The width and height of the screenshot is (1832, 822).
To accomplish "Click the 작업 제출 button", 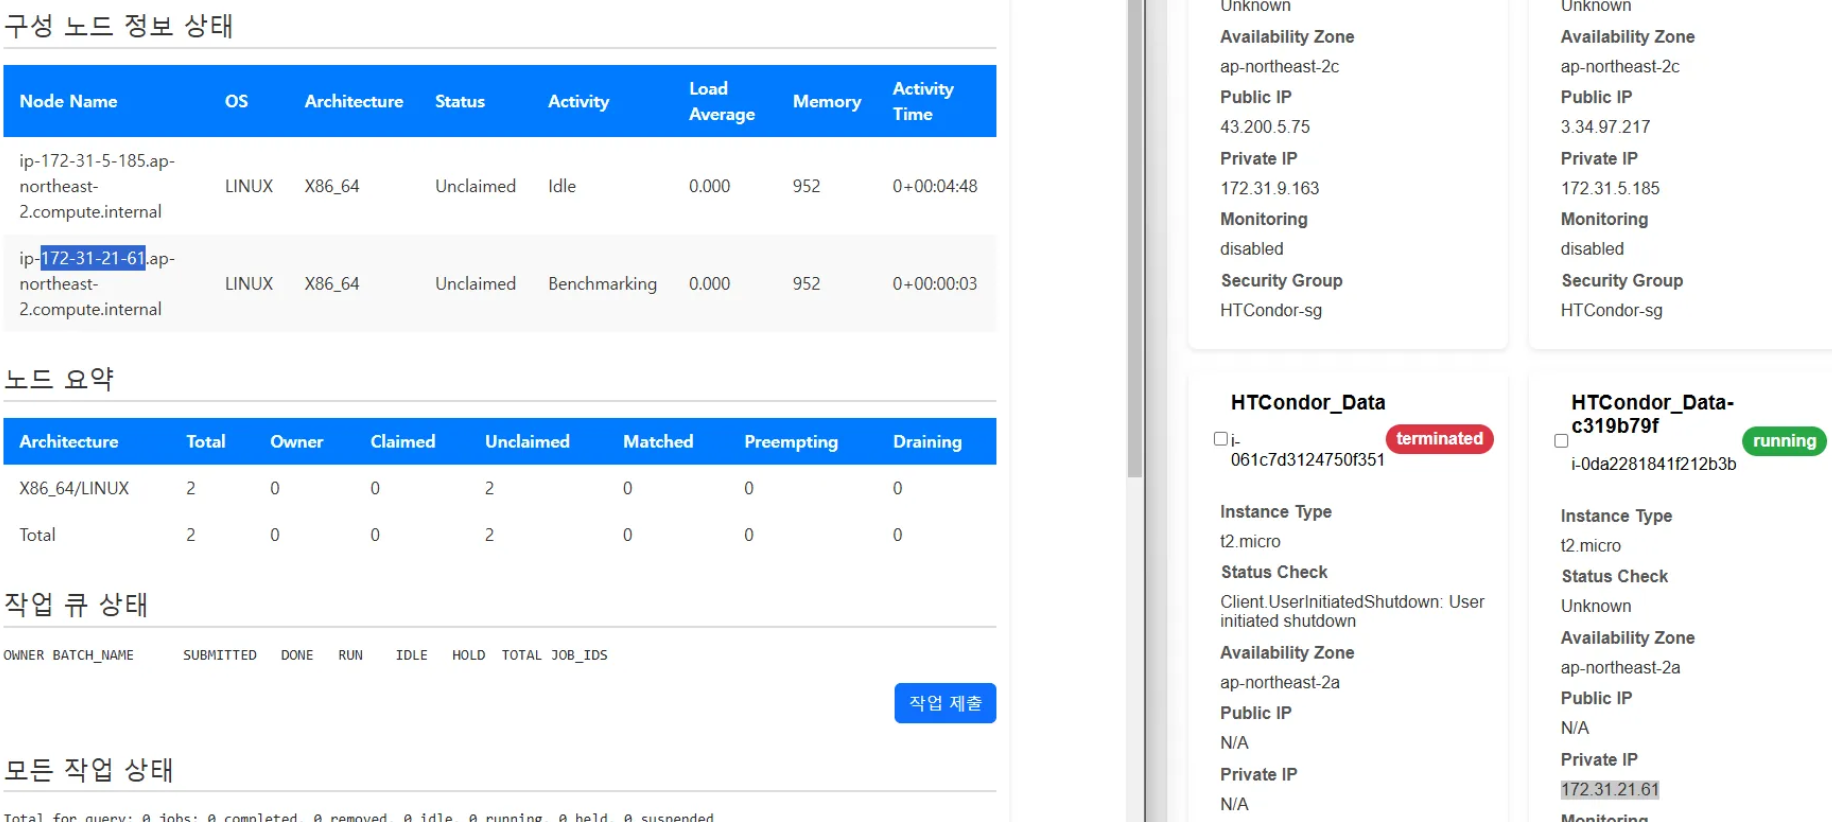I will (x=945, y=703).
